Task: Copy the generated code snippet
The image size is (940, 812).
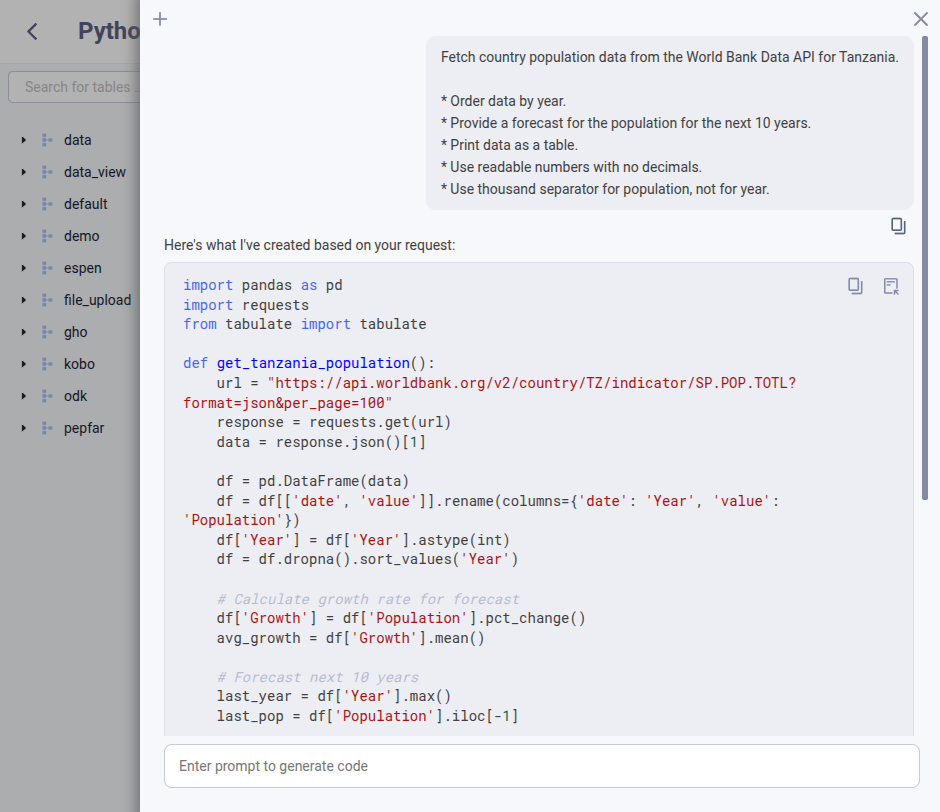Action: pos(855,286)
